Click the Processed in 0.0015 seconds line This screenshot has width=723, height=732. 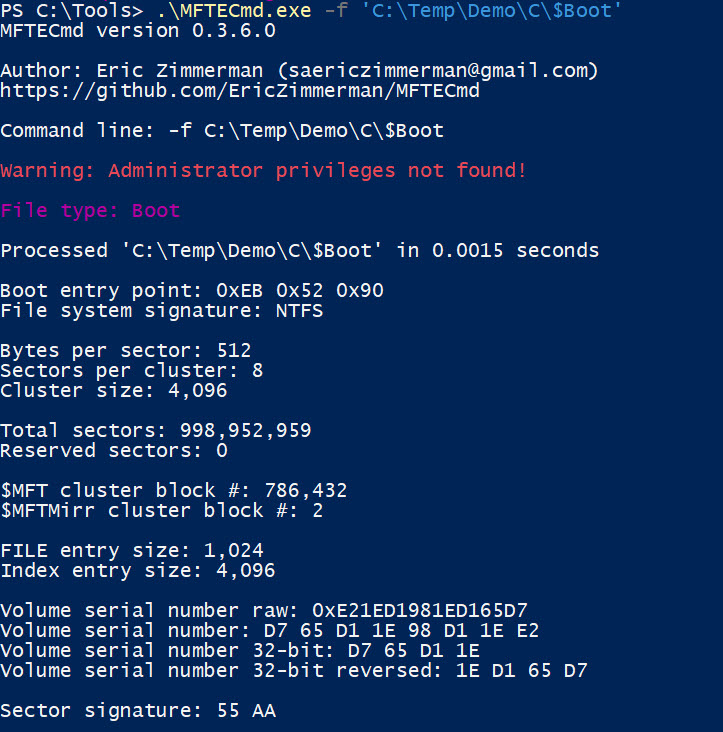pyautogui.click(x=299, y=251)
